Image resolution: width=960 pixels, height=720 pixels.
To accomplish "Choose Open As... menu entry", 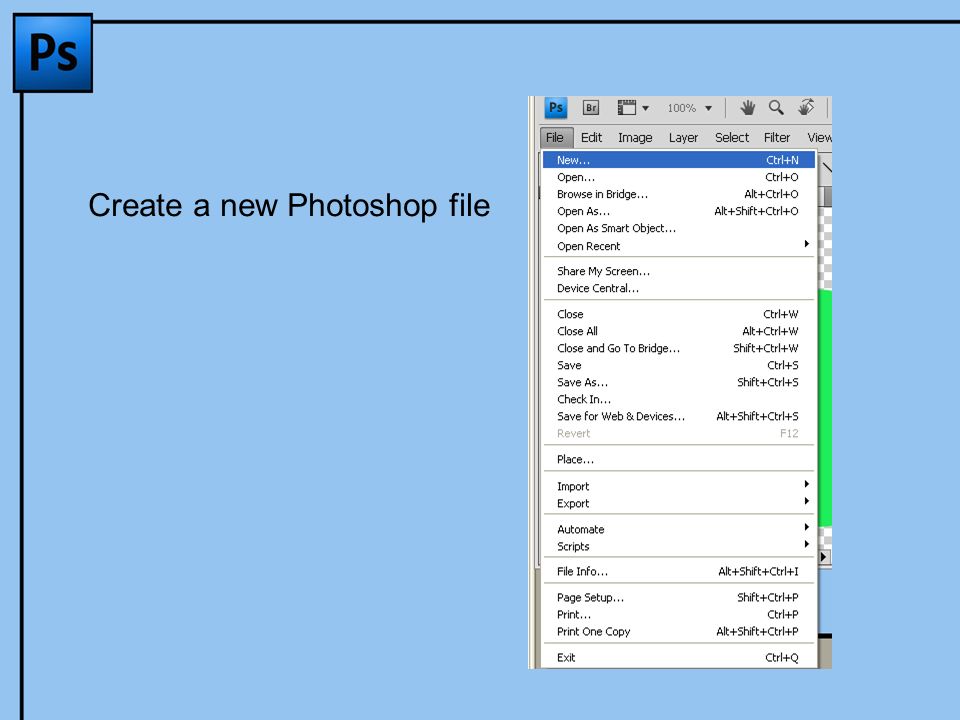I will pos(678,211).
